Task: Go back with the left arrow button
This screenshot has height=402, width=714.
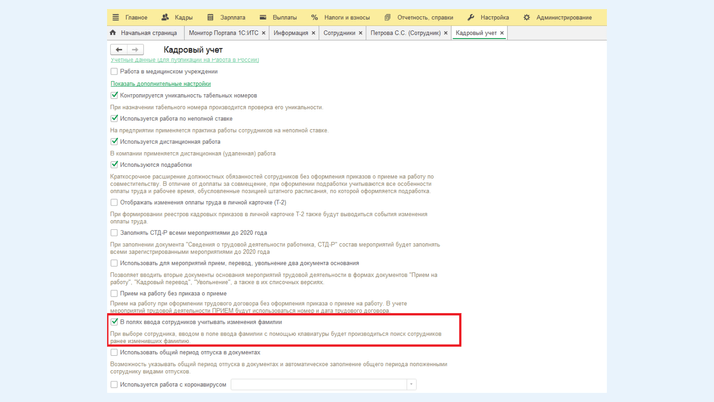Action: point(119,49)
